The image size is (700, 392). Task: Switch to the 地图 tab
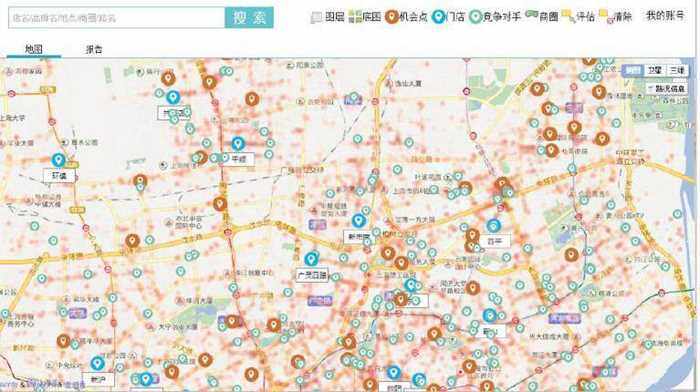pos(34,49)
